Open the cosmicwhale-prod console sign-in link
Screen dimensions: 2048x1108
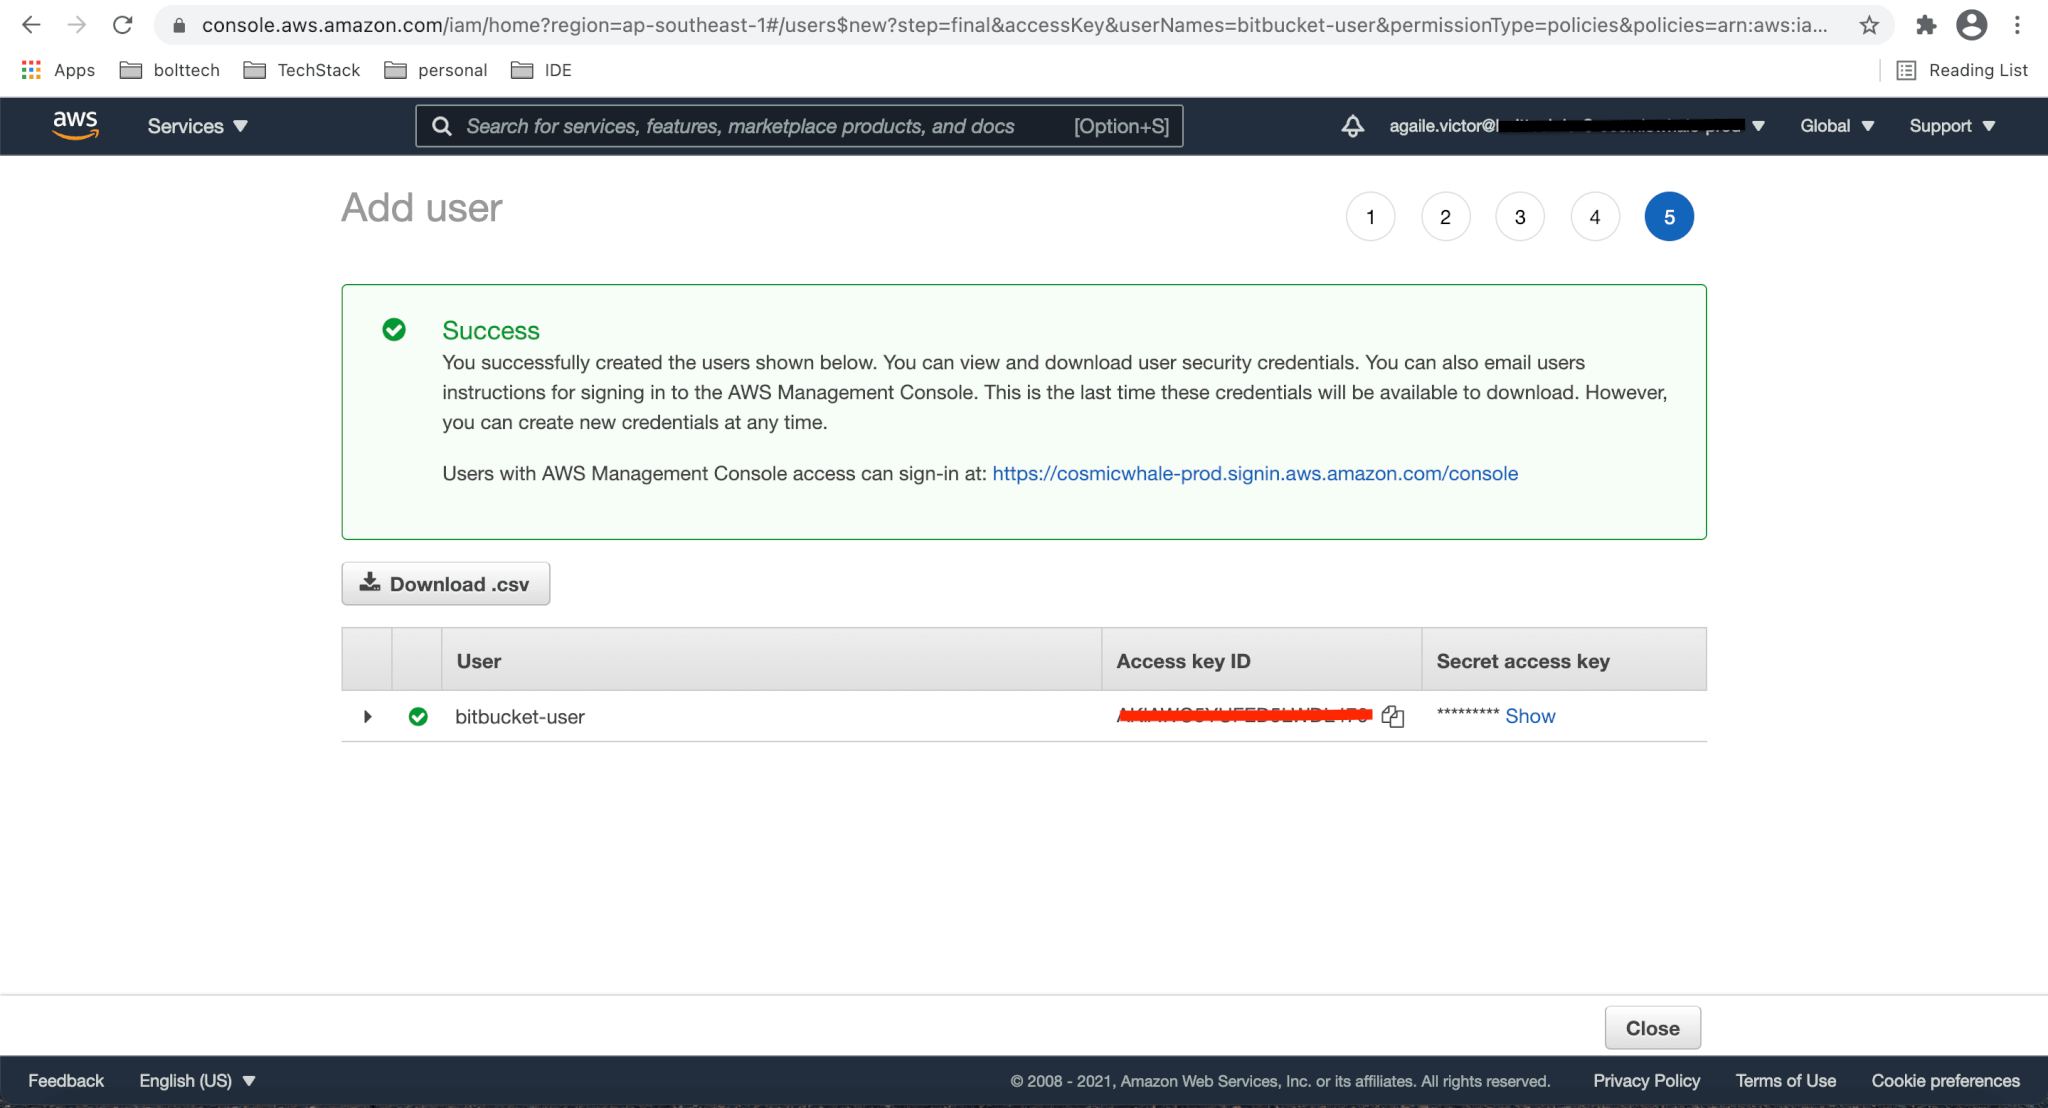point(1254,473)
